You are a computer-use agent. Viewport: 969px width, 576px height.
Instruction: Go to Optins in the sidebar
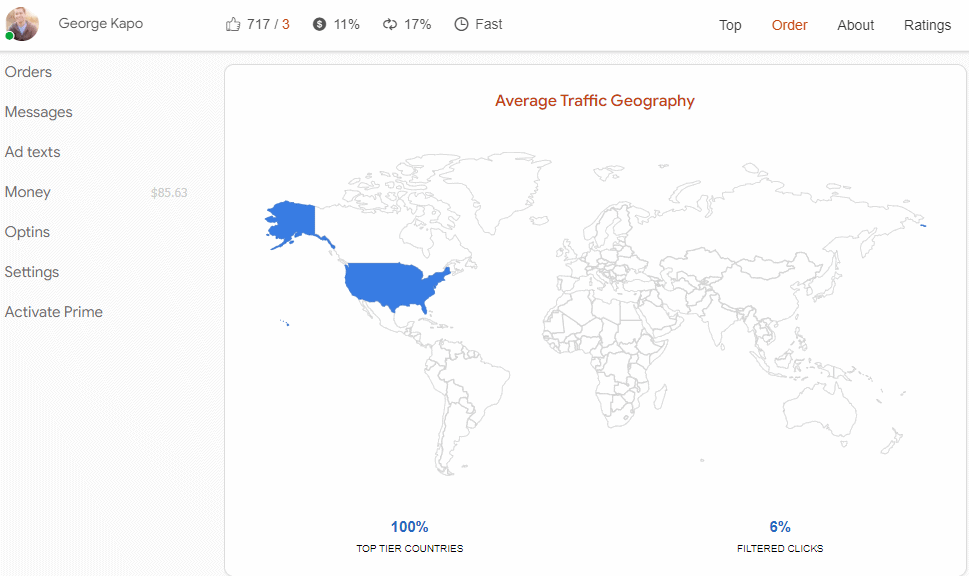point(27,232)
